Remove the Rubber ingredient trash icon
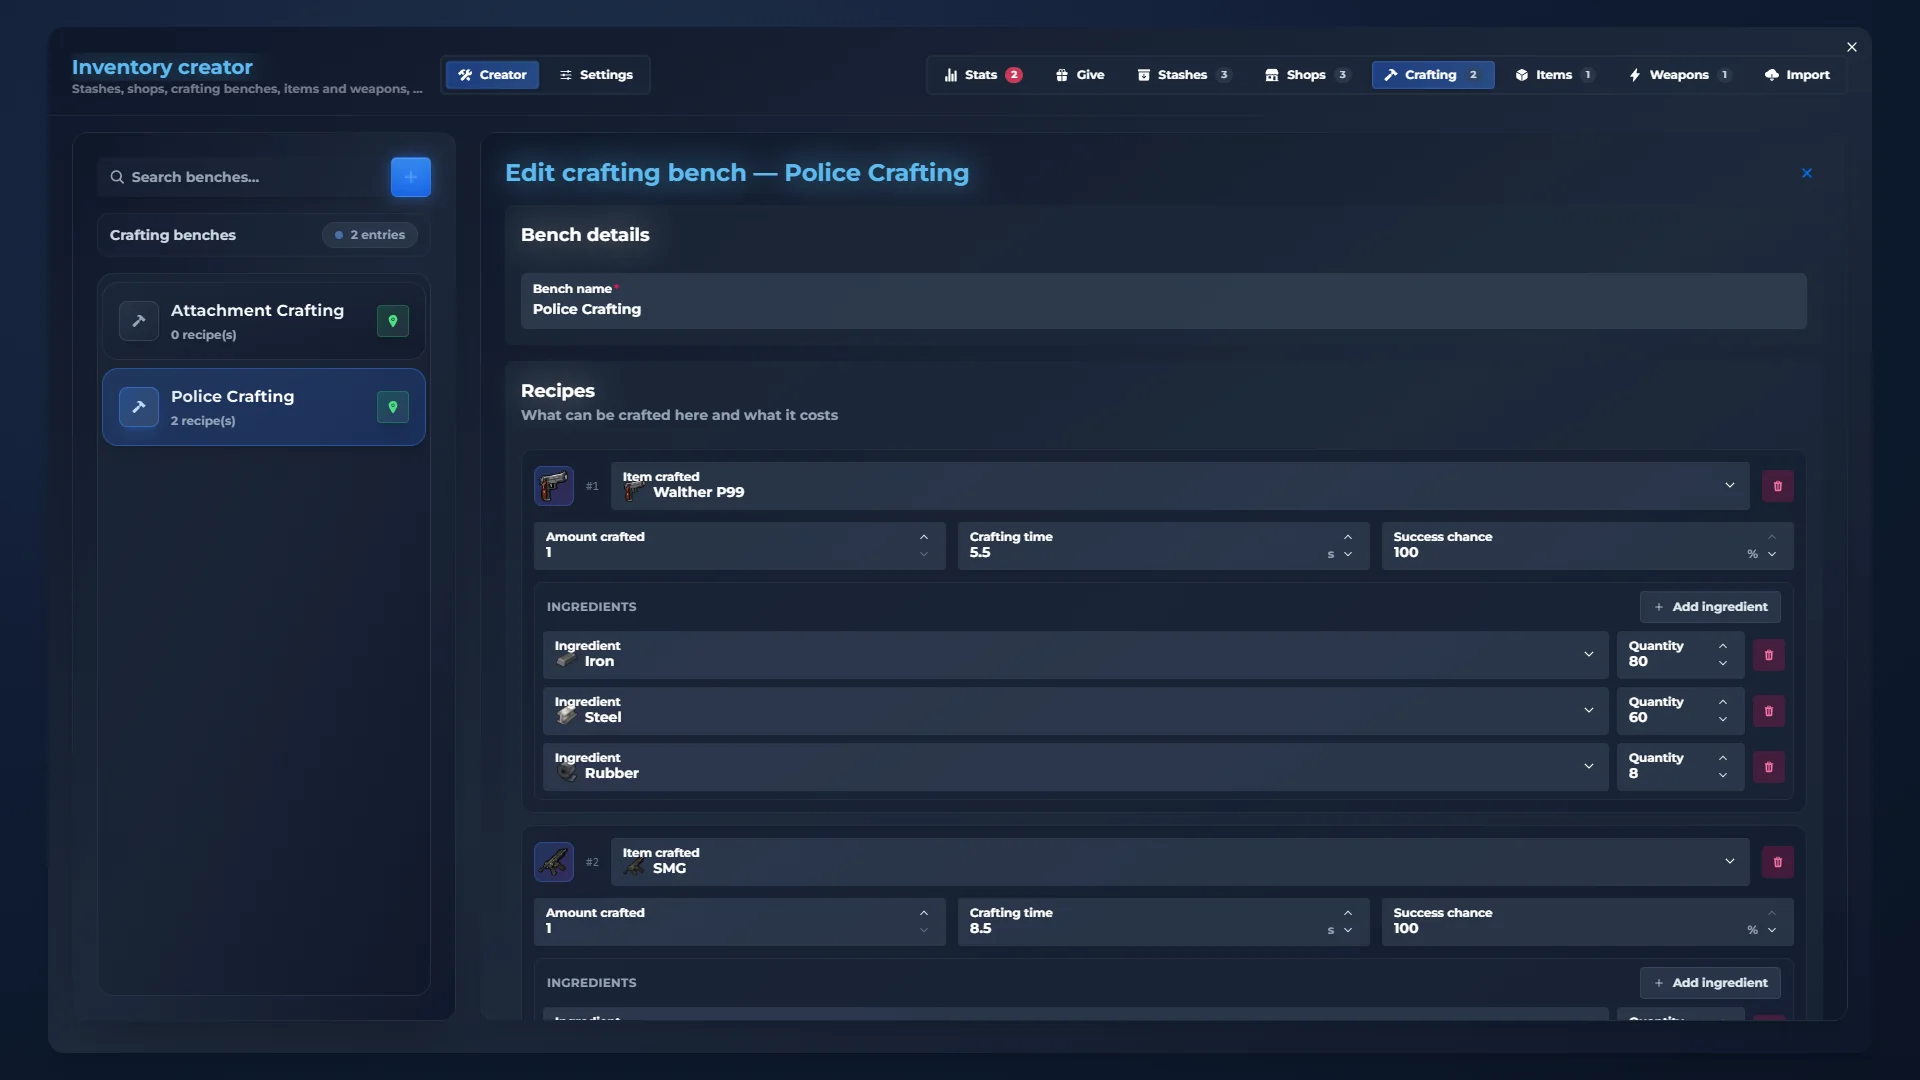 click(x=1768, y=767)
